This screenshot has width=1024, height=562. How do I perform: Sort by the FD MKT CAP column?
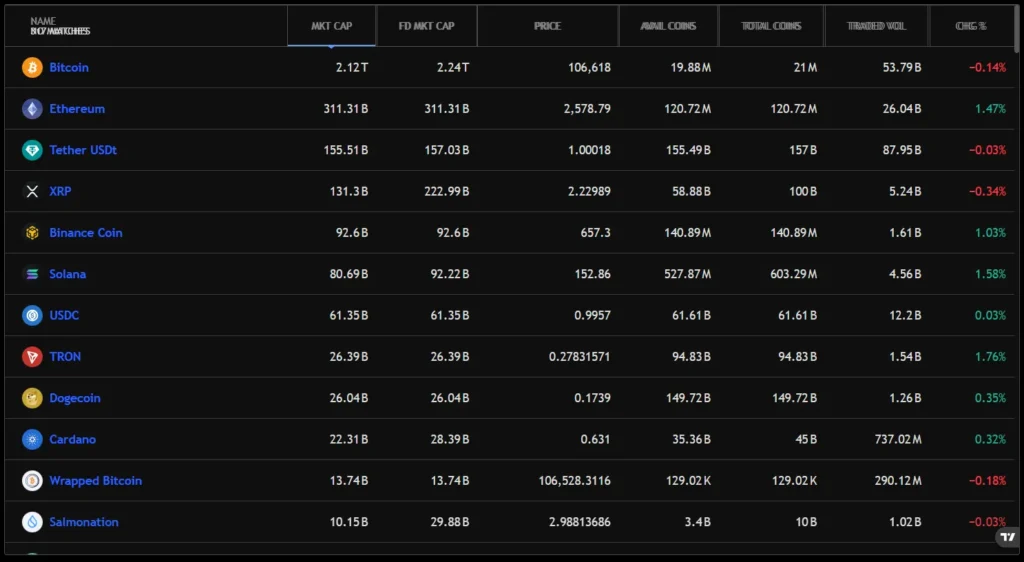[427, 26]
